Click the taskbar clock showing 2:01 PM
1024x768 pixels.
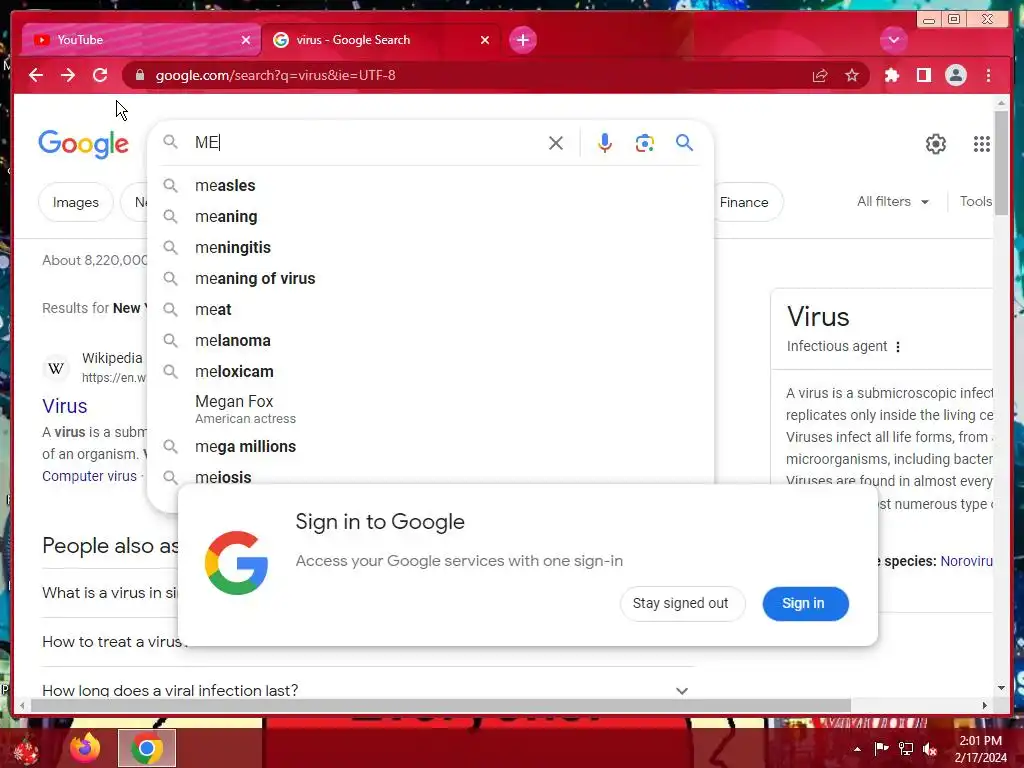(980, 749)
